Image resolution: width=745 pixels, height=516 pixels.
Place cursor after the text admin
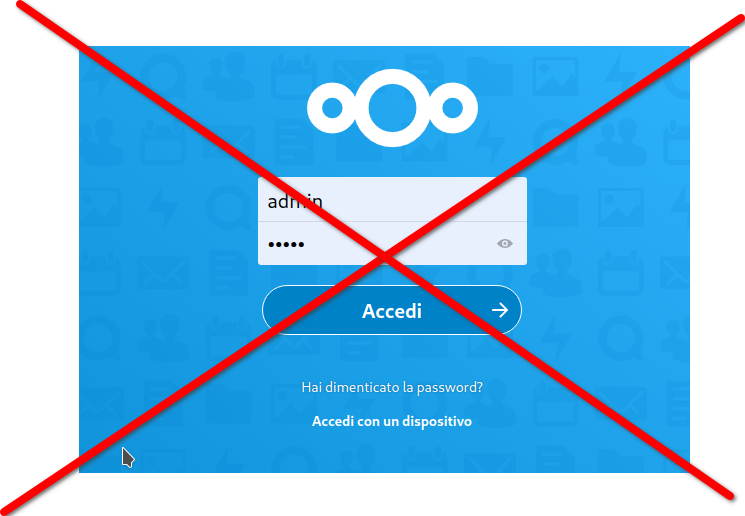coord(324,201)
